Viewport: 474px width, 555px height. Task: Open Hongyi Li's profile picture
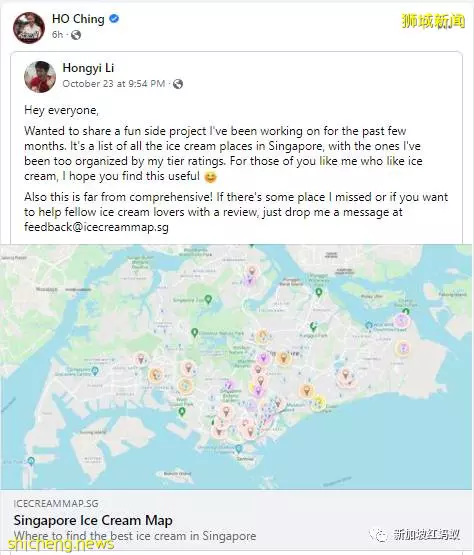pos(40,77)
